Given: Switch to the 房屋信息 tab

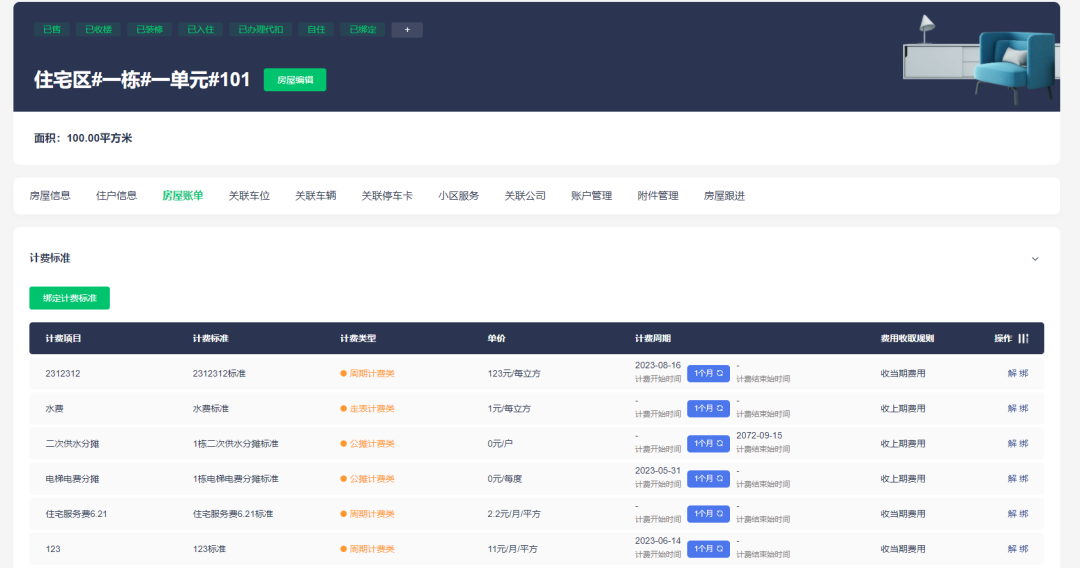Looking at the screenshot, I should tap(50, 196).
